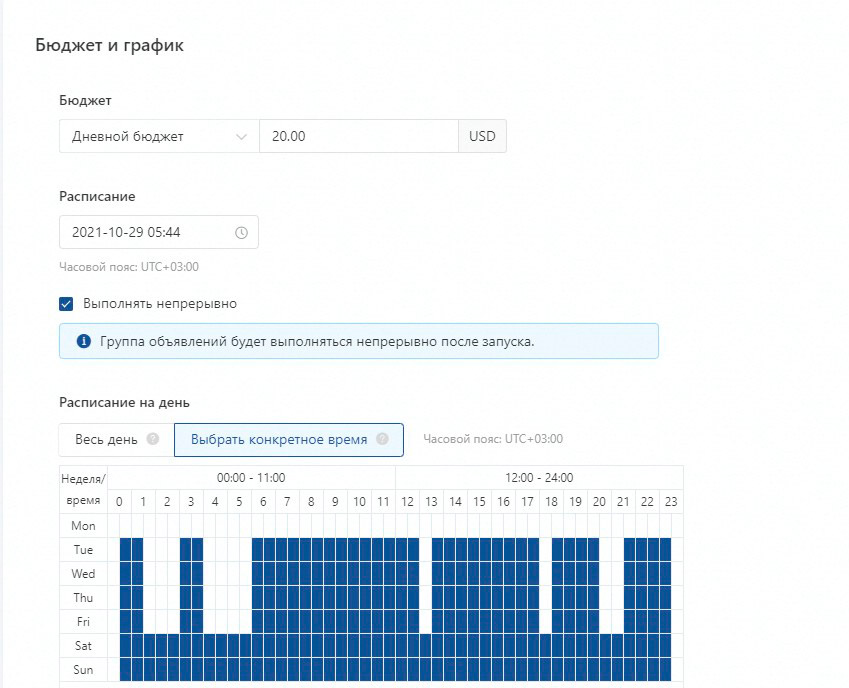Switch to the 'Весь день' tab
849x688 pixels.
(107, 439)
